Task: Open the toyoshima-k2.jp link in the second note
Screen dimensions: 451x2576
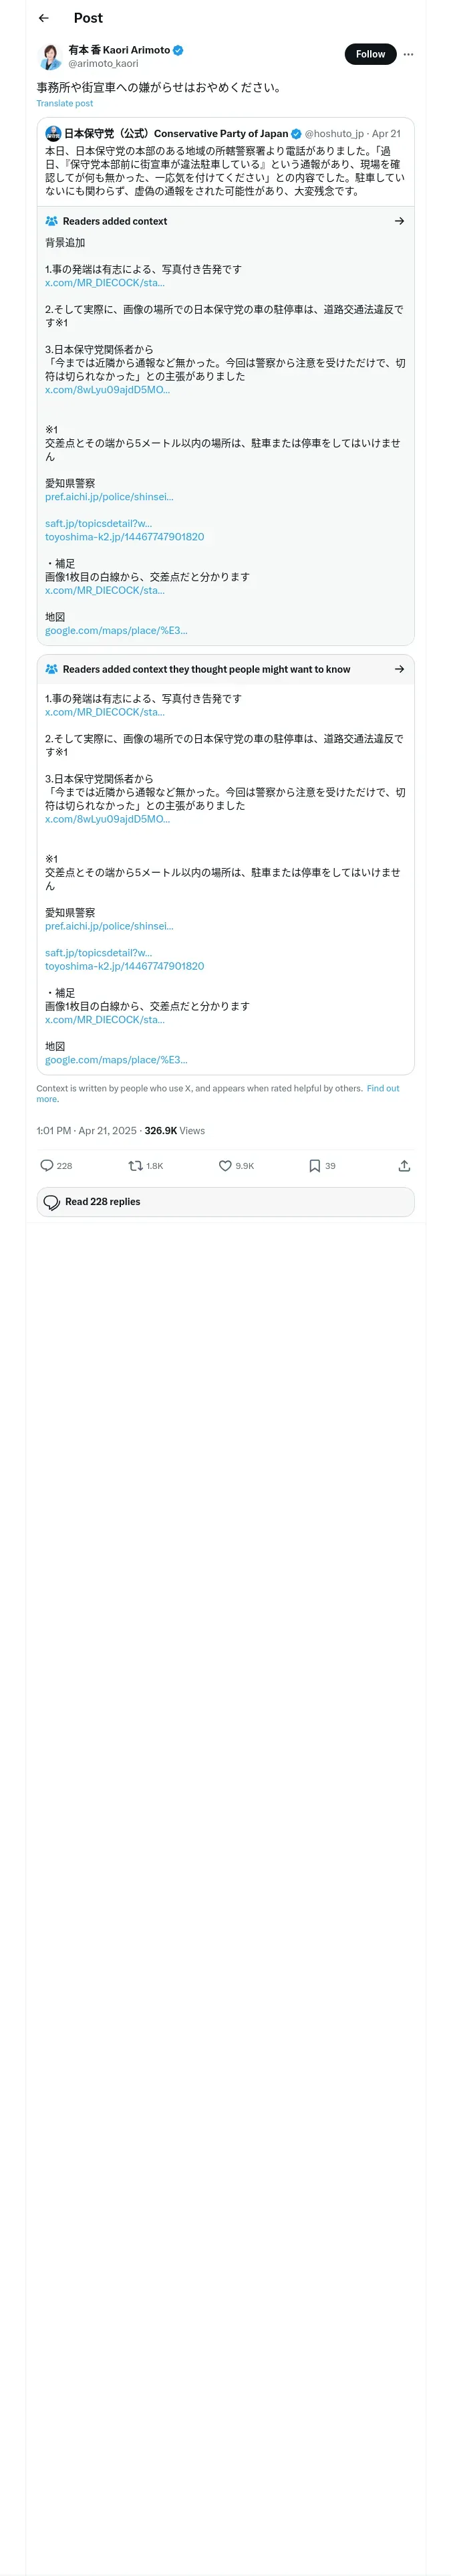Action: pyautogui.click(x=124, y=966)
